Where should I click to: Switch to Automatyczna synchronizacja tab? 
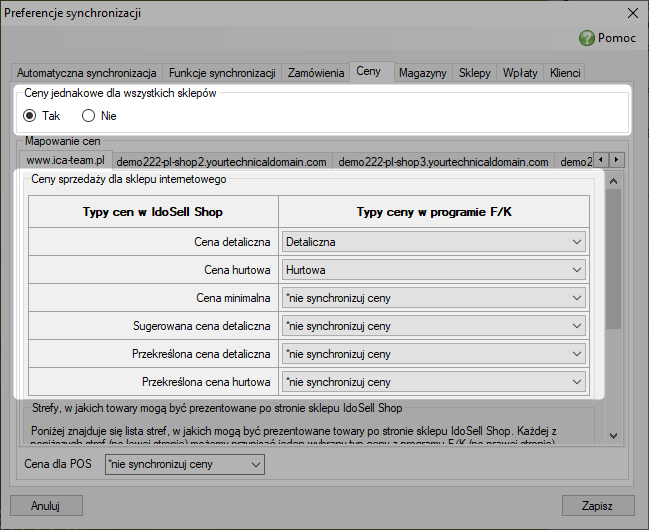click(87, 73)
